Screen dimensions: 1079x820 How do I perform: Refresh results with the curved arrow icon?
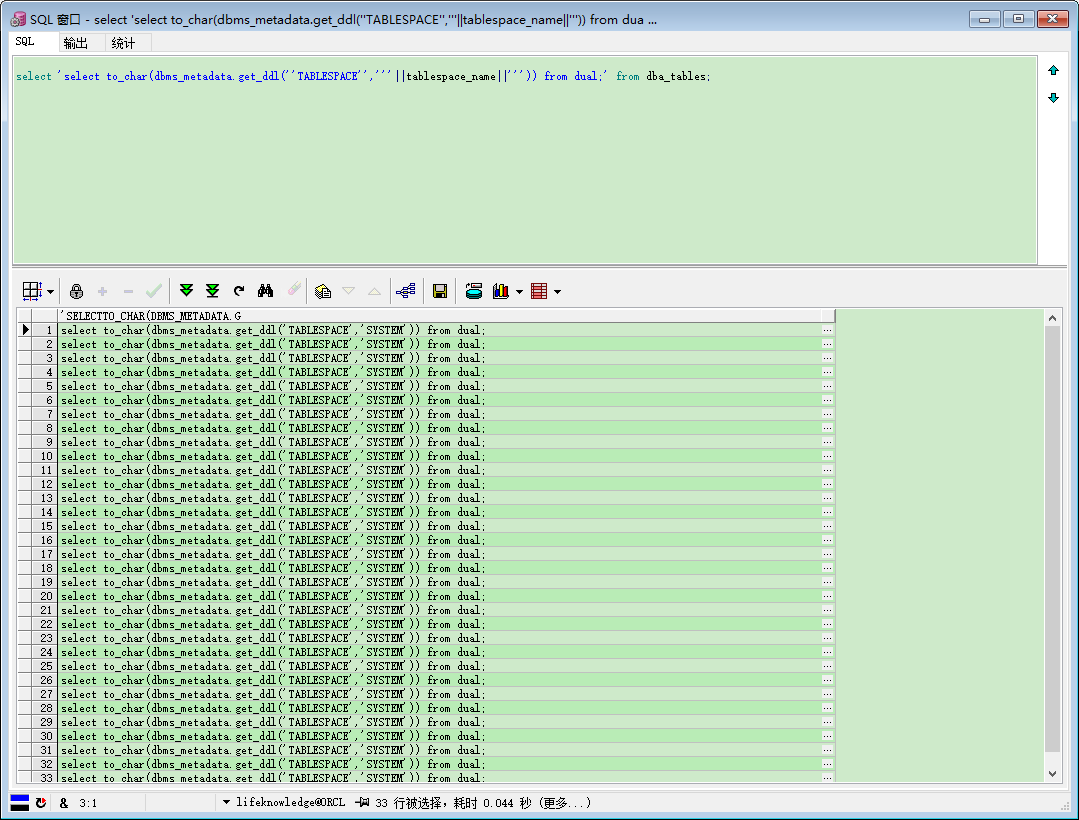click(x=239, y=291)
